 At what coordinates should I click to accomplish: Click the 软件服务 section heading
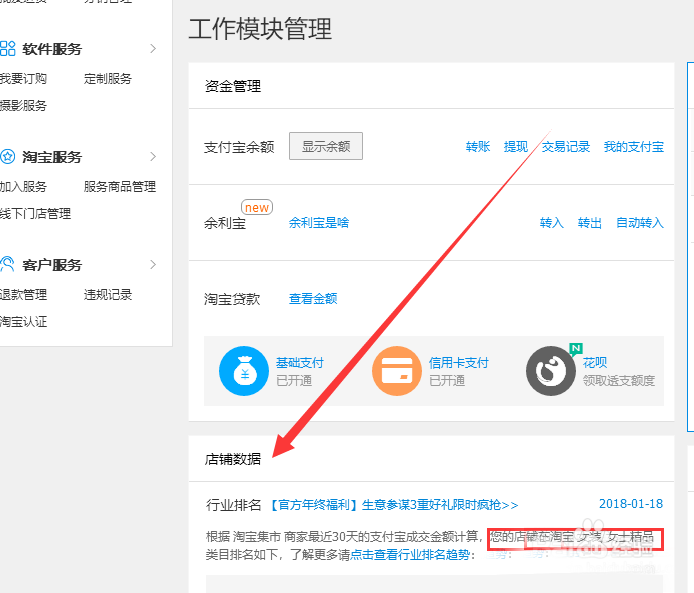pyautogui.click(x=52, y=49)
